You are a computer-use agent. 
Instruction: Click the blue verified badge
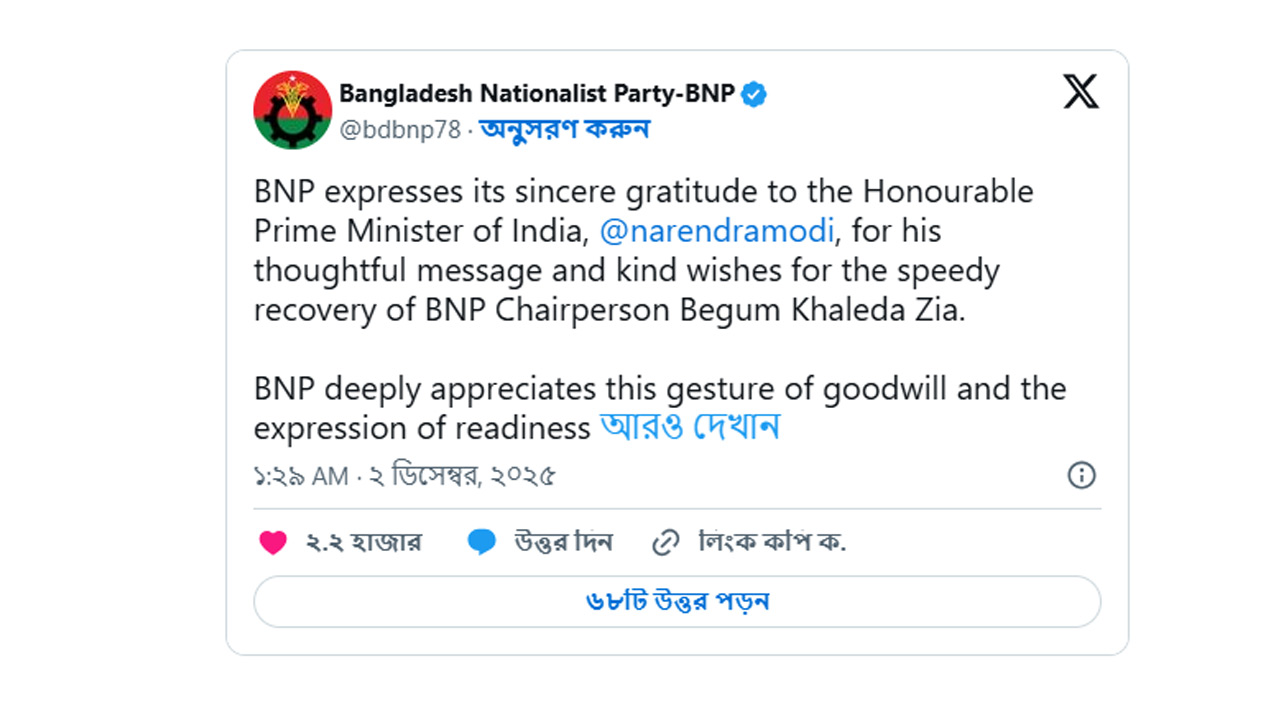coord(754,95)
